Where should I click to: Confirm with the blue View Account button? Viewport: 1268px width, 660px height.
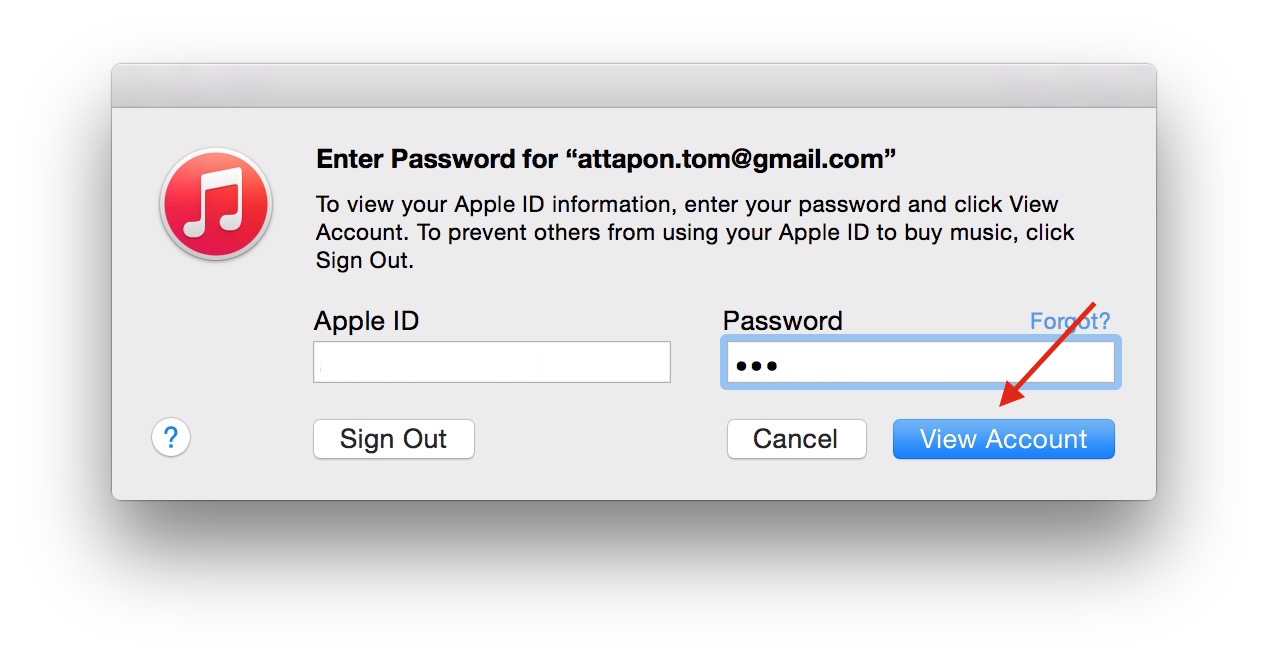pyautogui.click(x=1003, y=439)
